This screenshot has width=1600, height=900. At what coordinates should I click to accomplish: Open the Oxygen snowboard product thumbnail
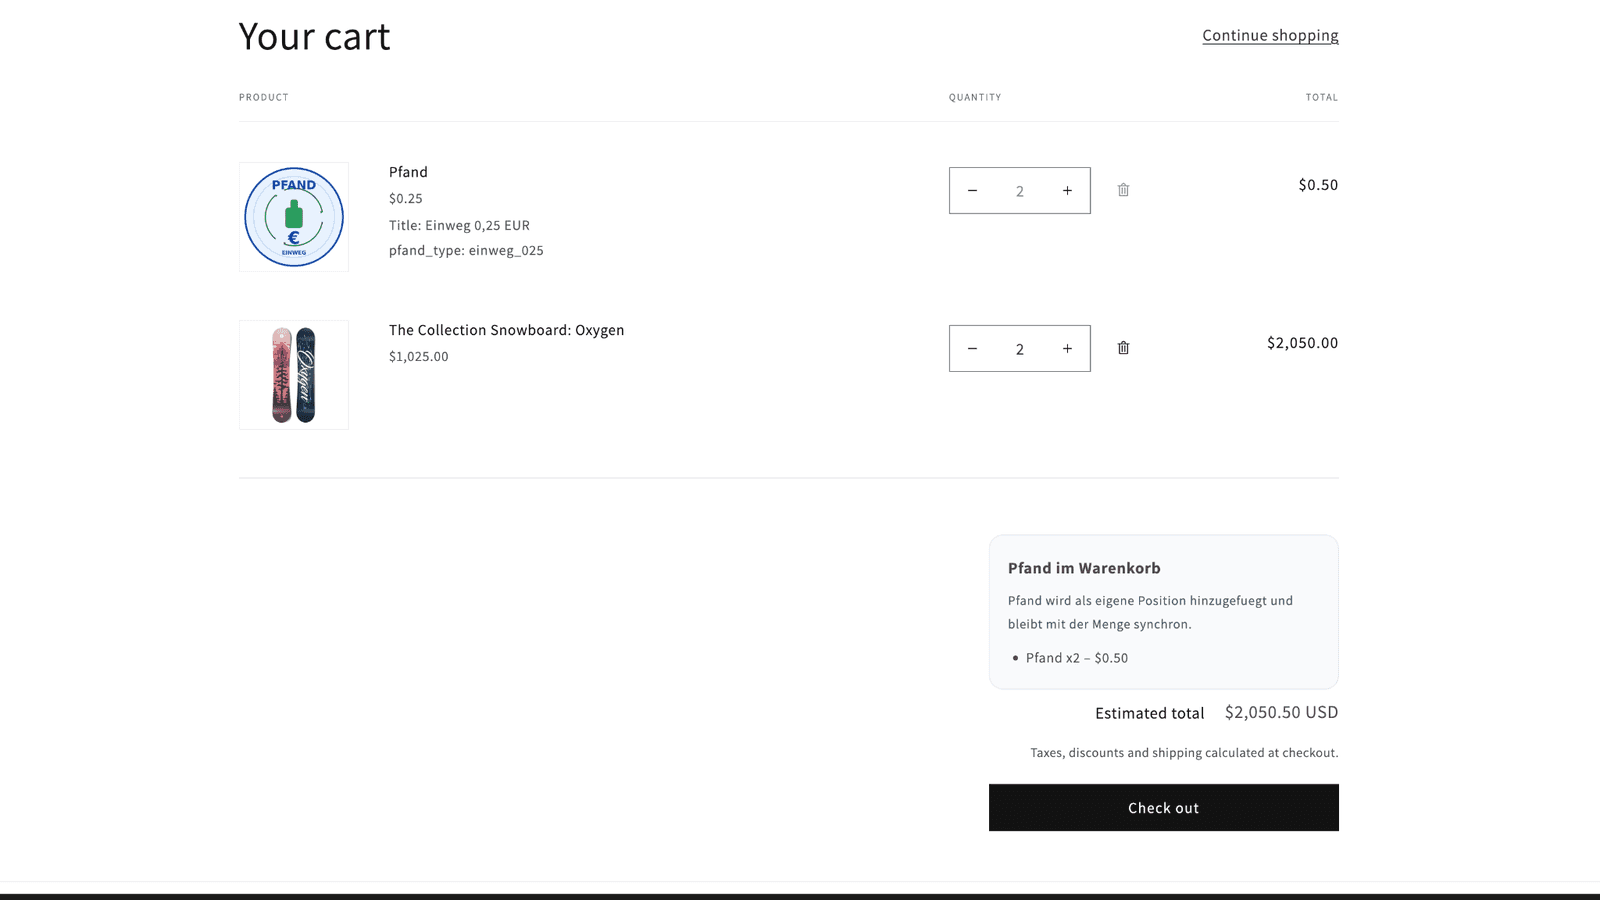coord(294,375)
